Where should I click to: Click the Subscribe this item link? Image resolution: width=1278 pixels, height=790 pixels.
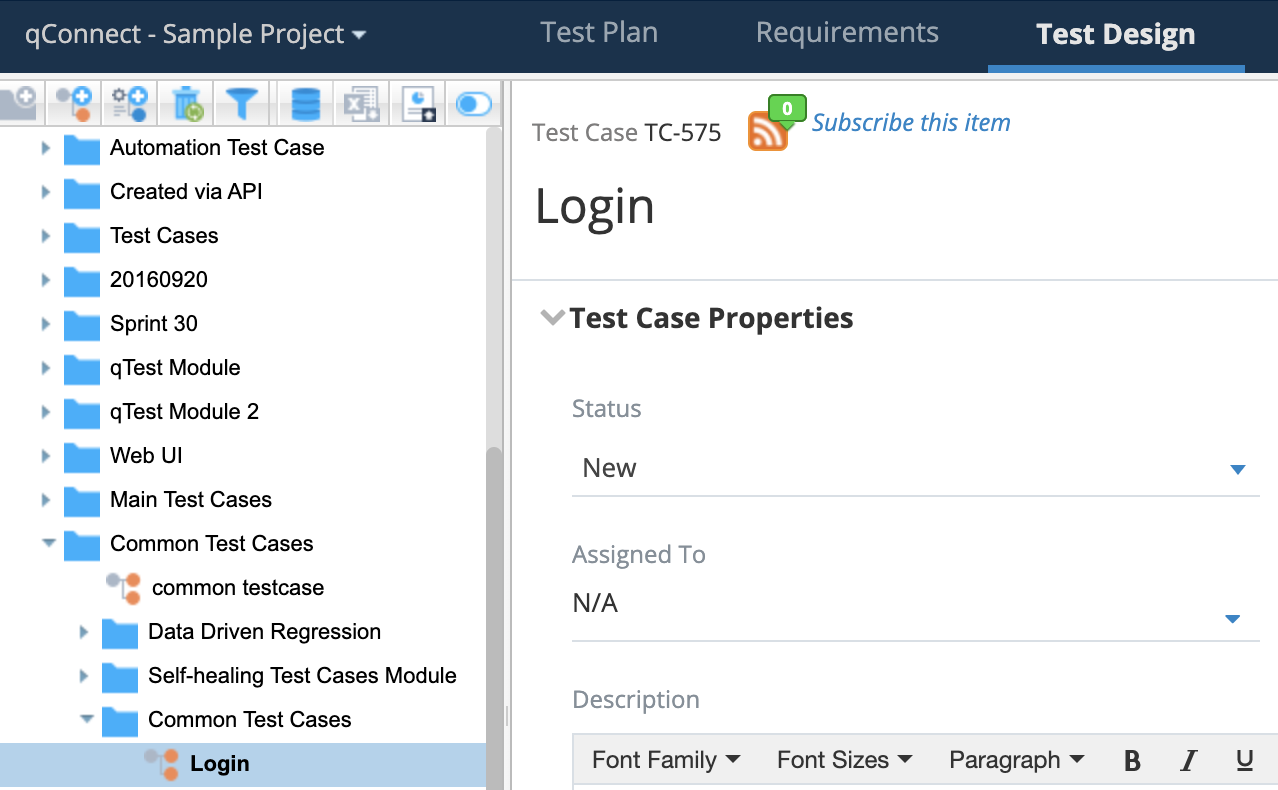(x=911, y=122)
